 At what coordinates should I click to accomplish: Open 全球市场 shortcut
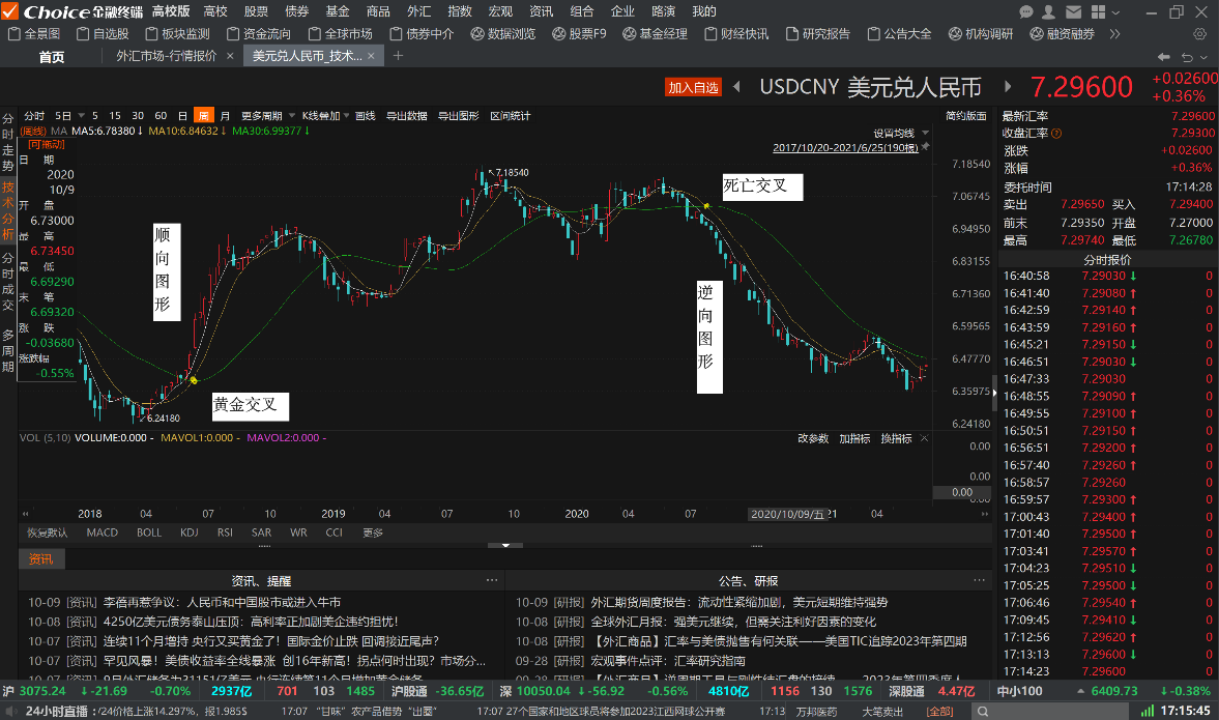click(x=340, y=34)
